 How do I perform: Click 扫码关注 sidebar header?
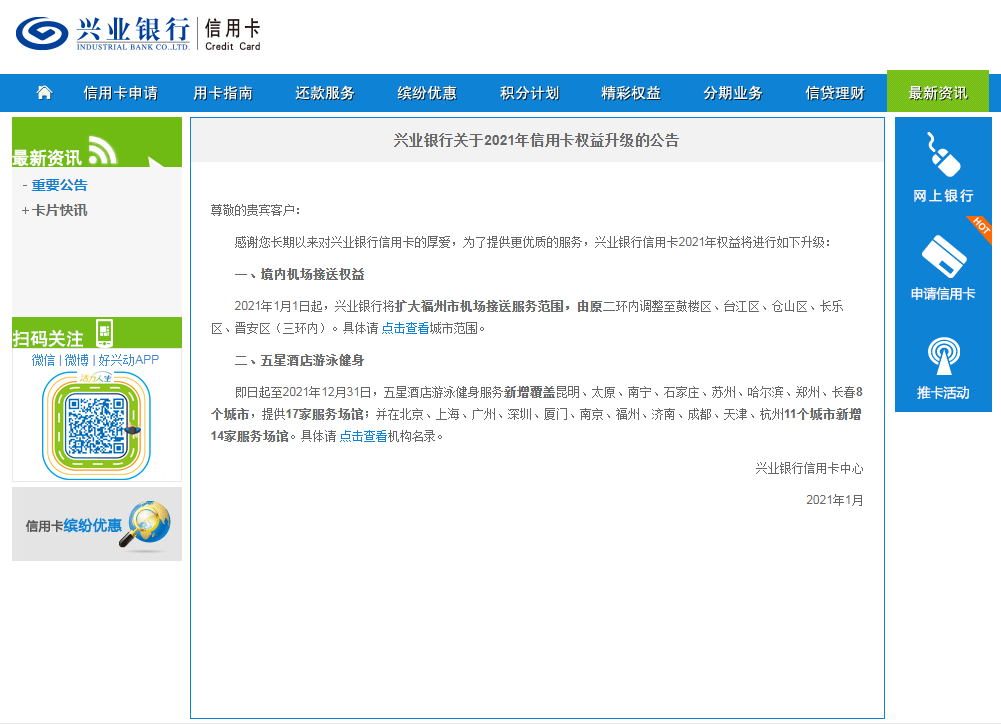[97, 333]
